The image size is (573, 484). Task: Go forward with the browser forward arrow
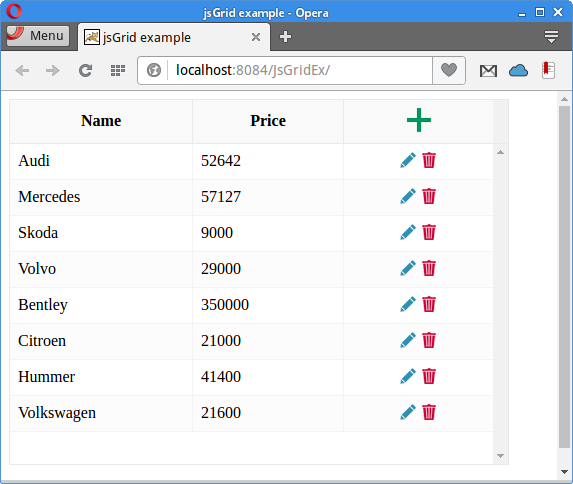click(x=53, y=70)
